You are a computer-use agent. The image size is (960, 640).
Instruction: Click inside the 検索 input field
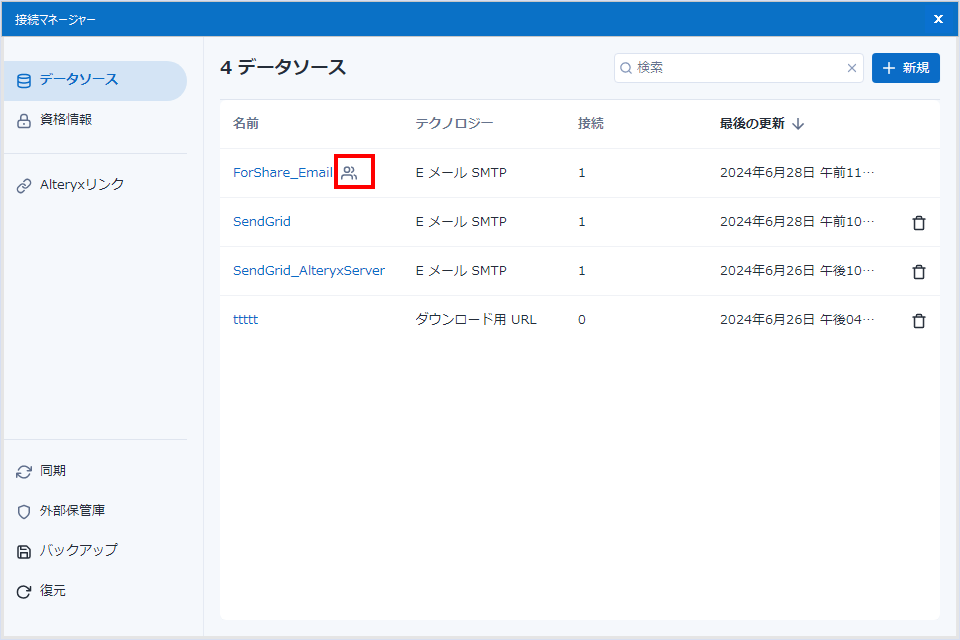click(738, 68)
